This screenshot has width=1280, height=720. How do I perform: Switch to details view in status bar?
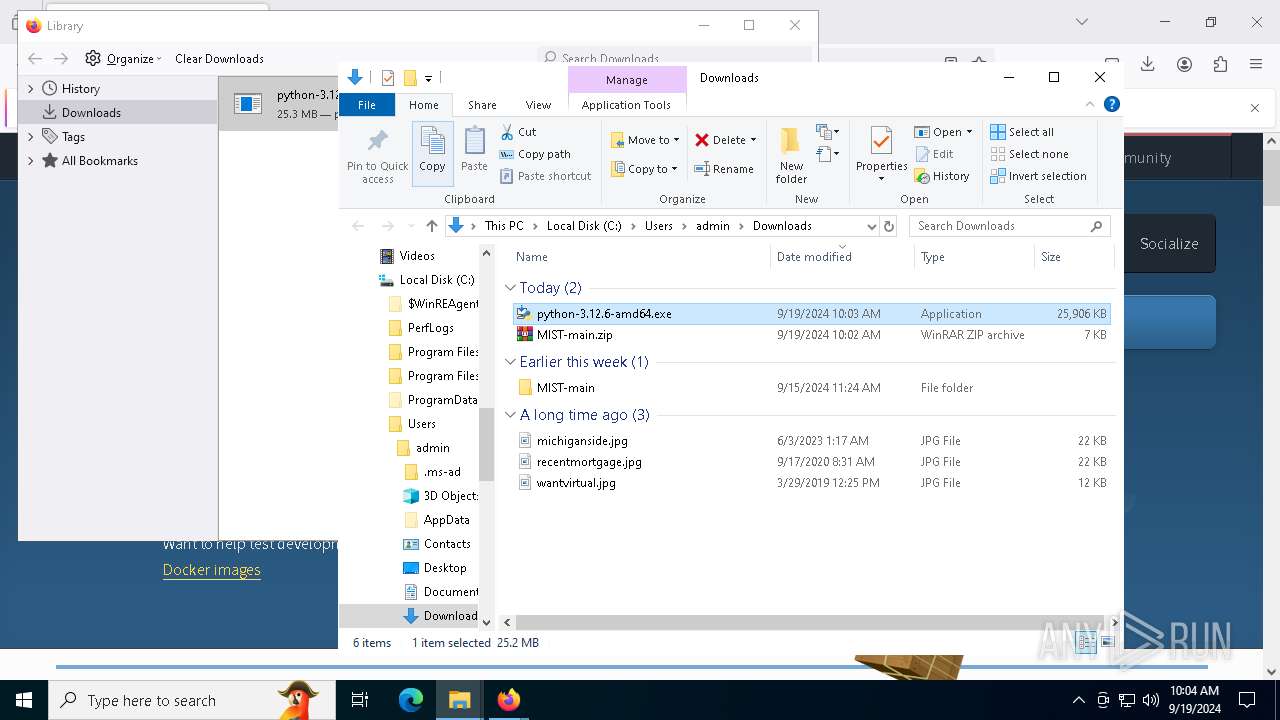coord(1087,643)
